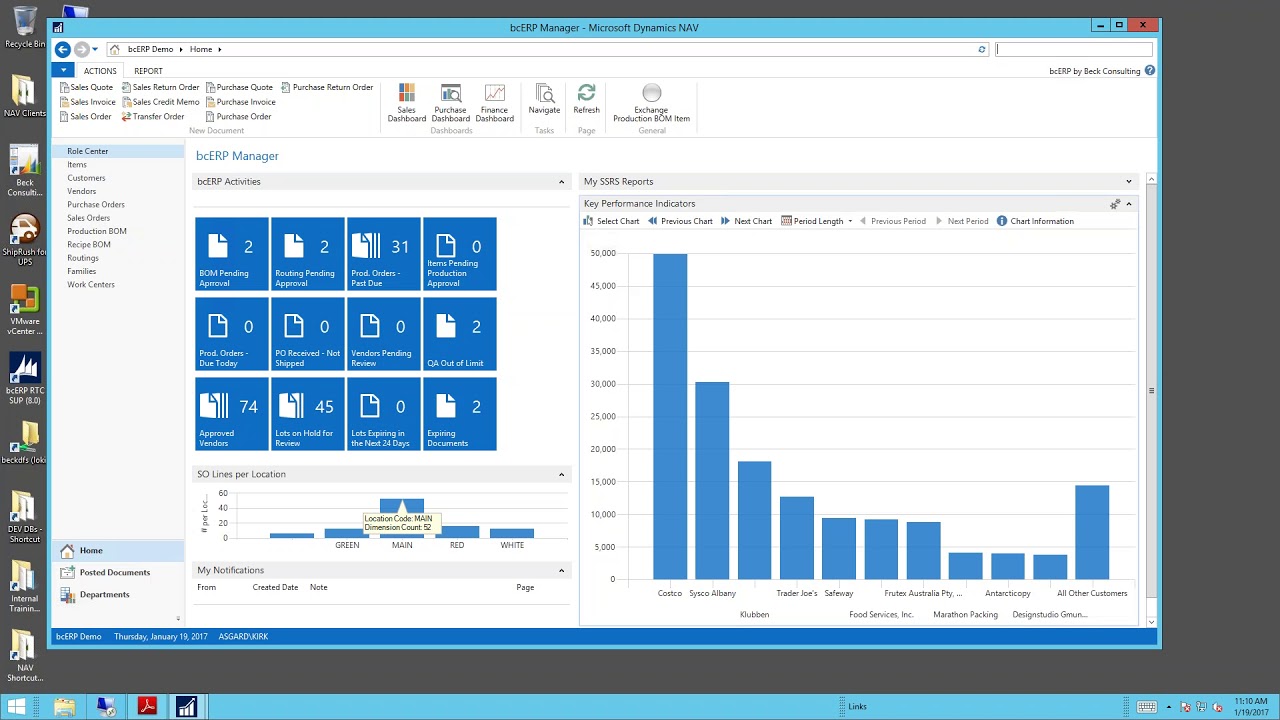This screenshot has width=1280, height=720.
Task: Click the search input field
Action: [x=1074, y=49]
